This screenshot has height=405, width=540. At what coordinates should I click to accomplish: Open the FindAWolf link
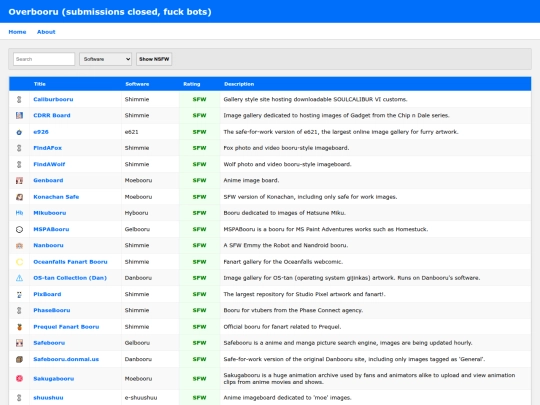point(49,164)
